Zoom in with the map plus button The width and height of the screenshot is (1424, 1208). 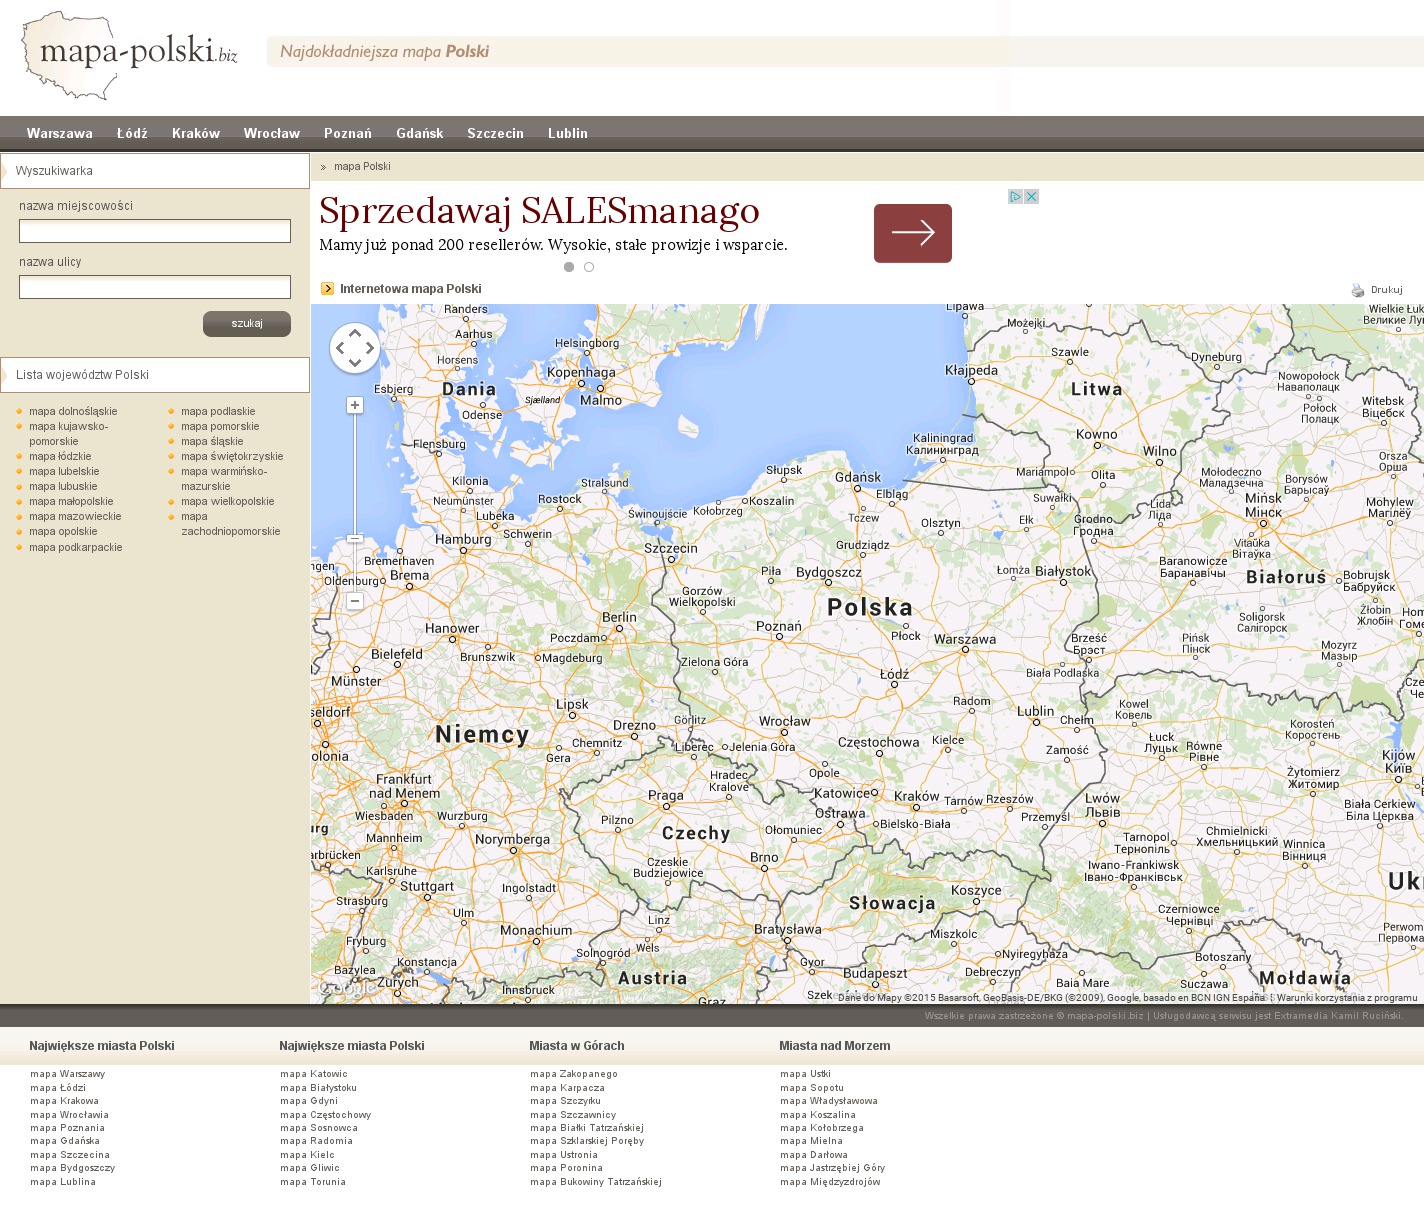355,405
